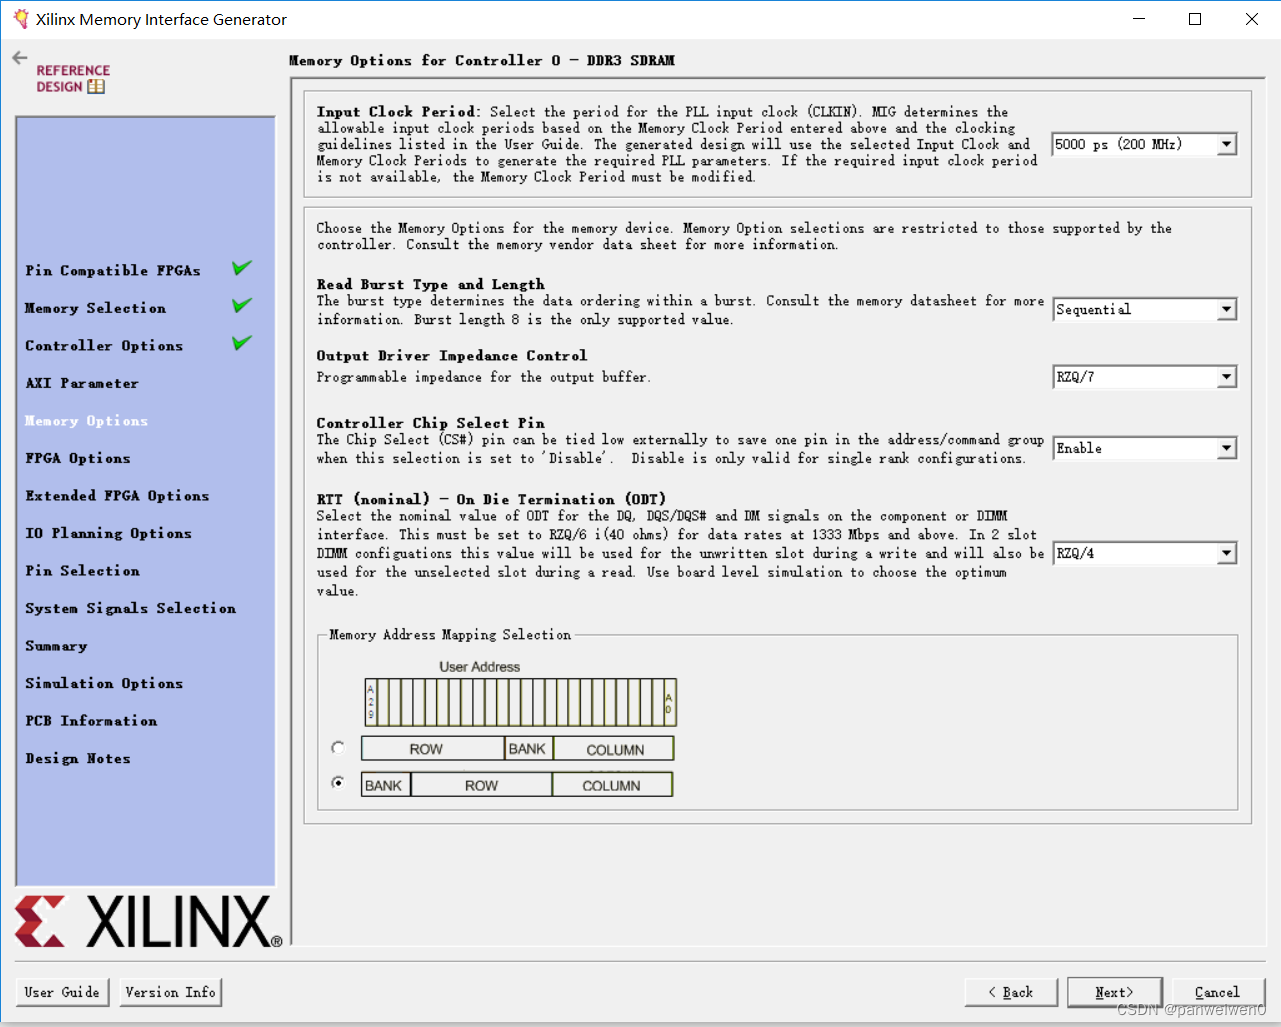The height and width of the screenshot is (1027, 1281).
Task: Click COLUMN block in second mapping option
Action: click(612, 785)
